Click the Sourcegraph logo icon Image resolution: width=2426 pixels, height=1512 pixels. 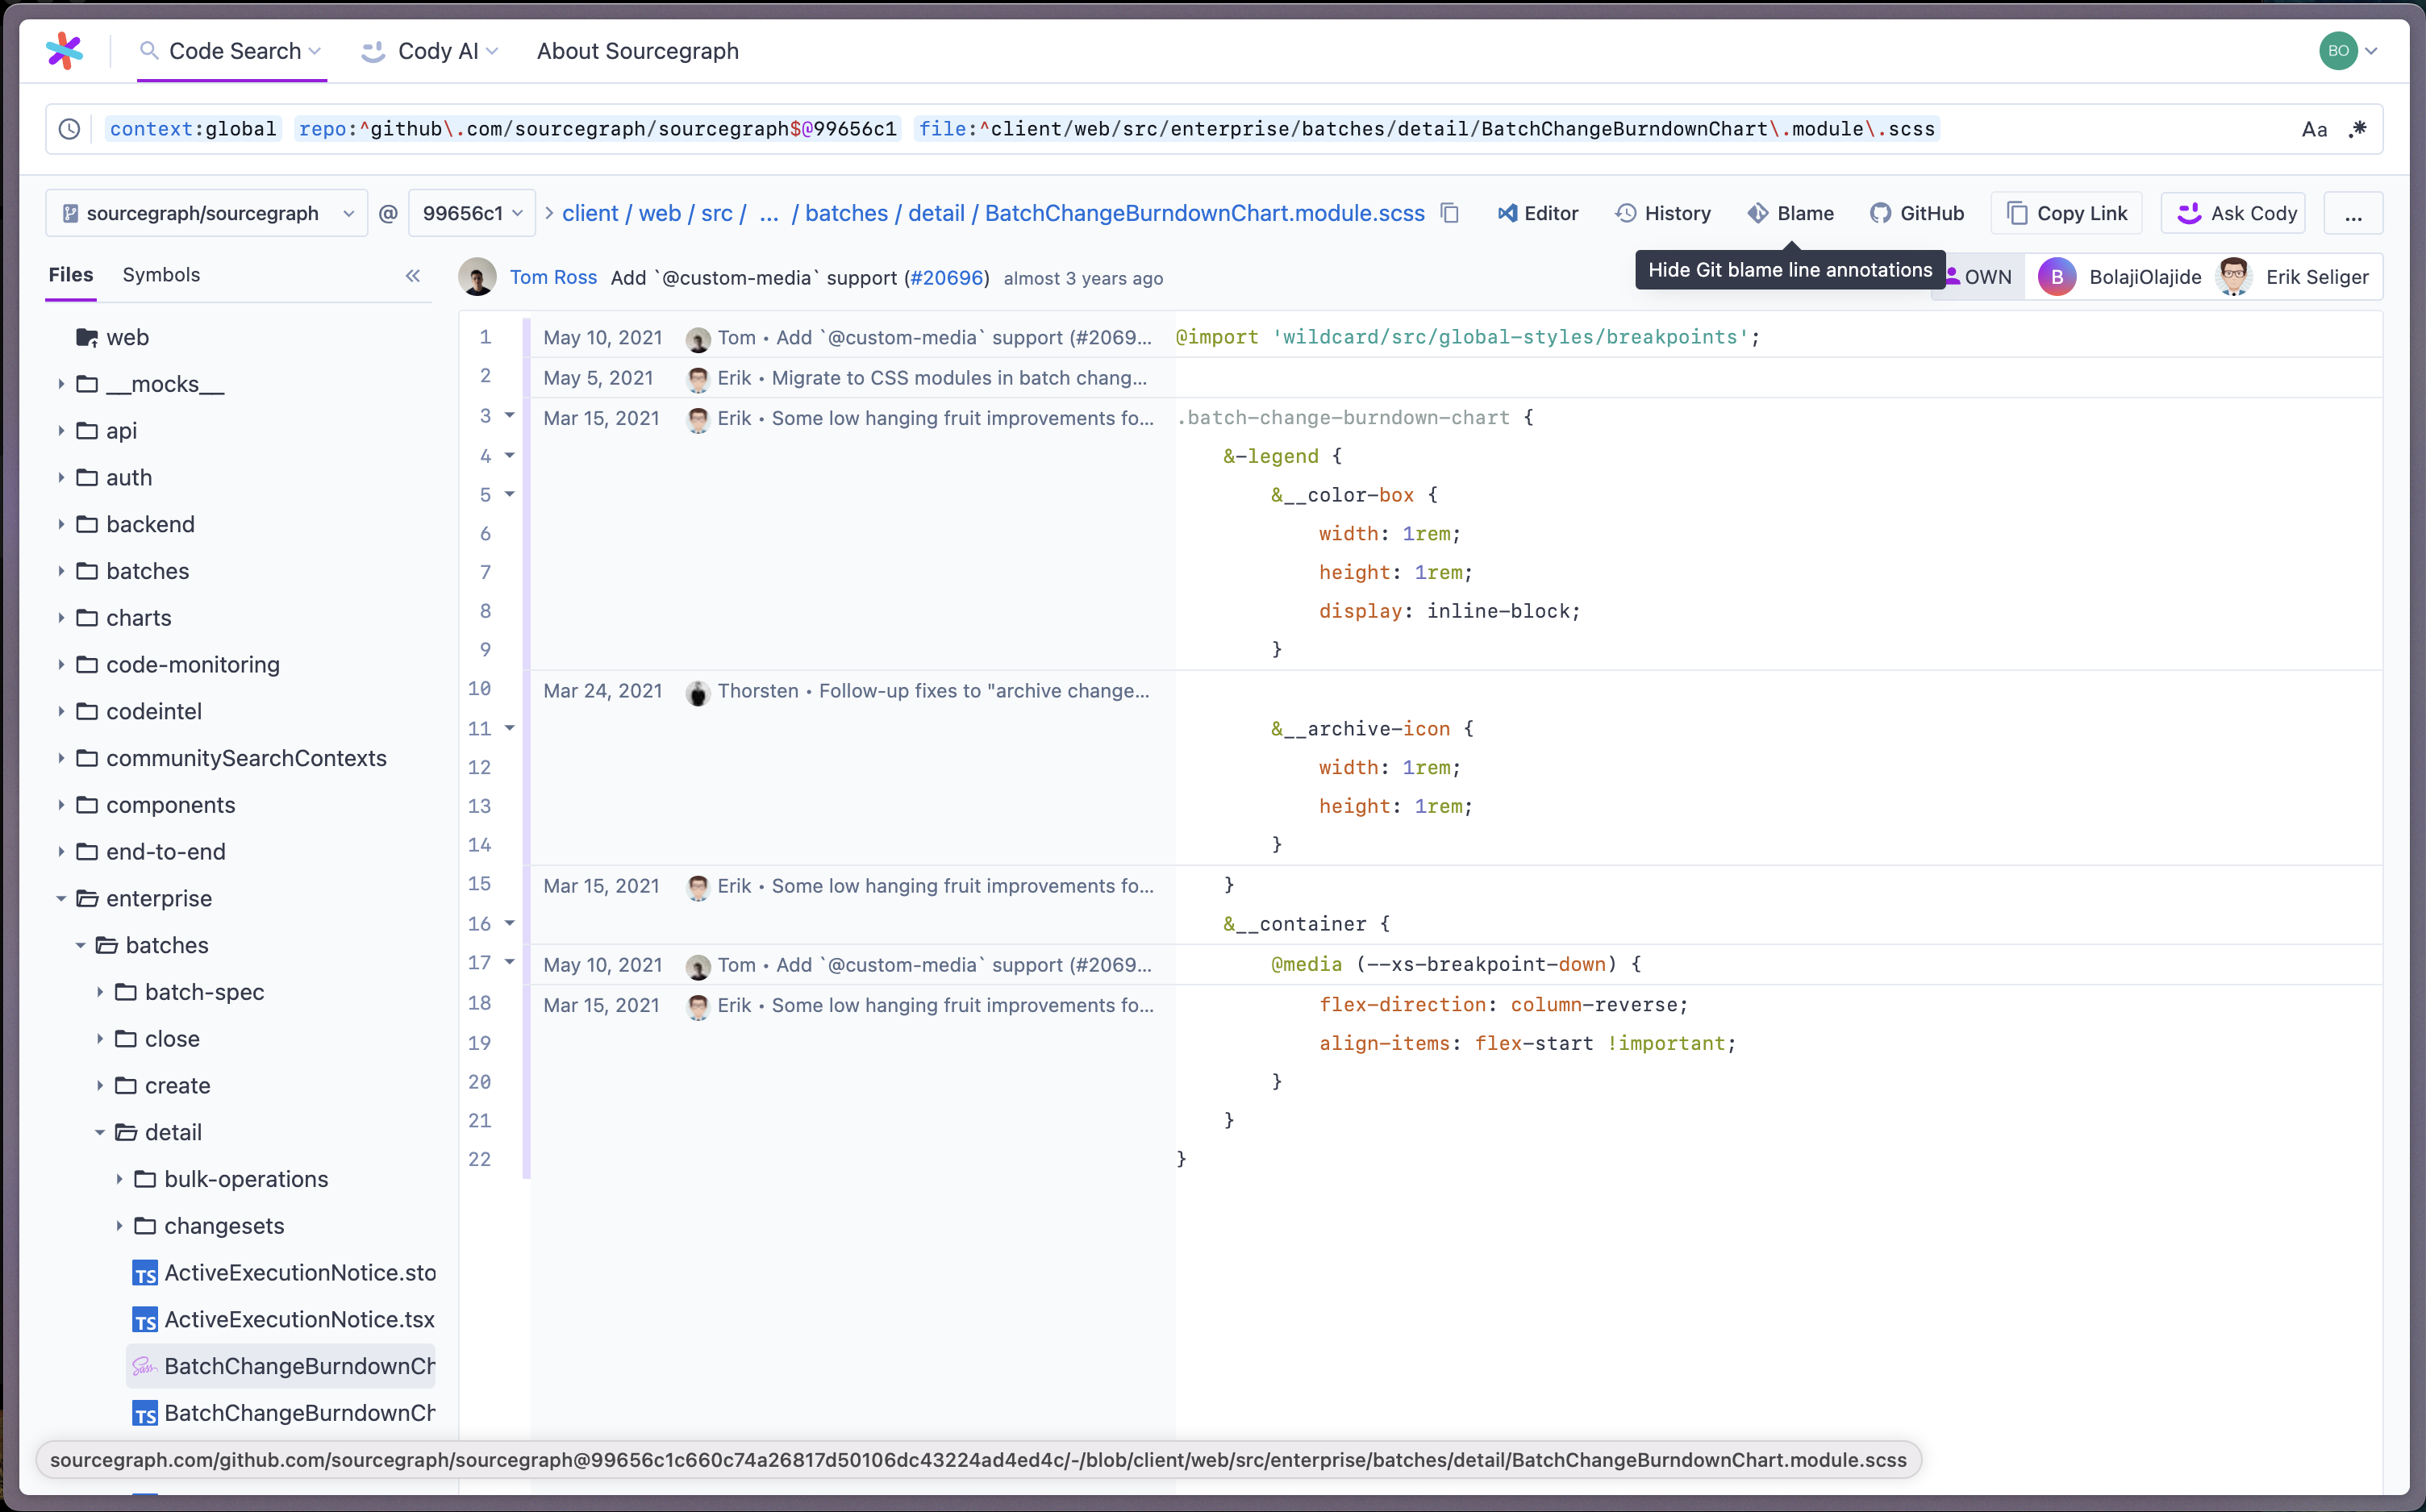(x=65, y=48)
